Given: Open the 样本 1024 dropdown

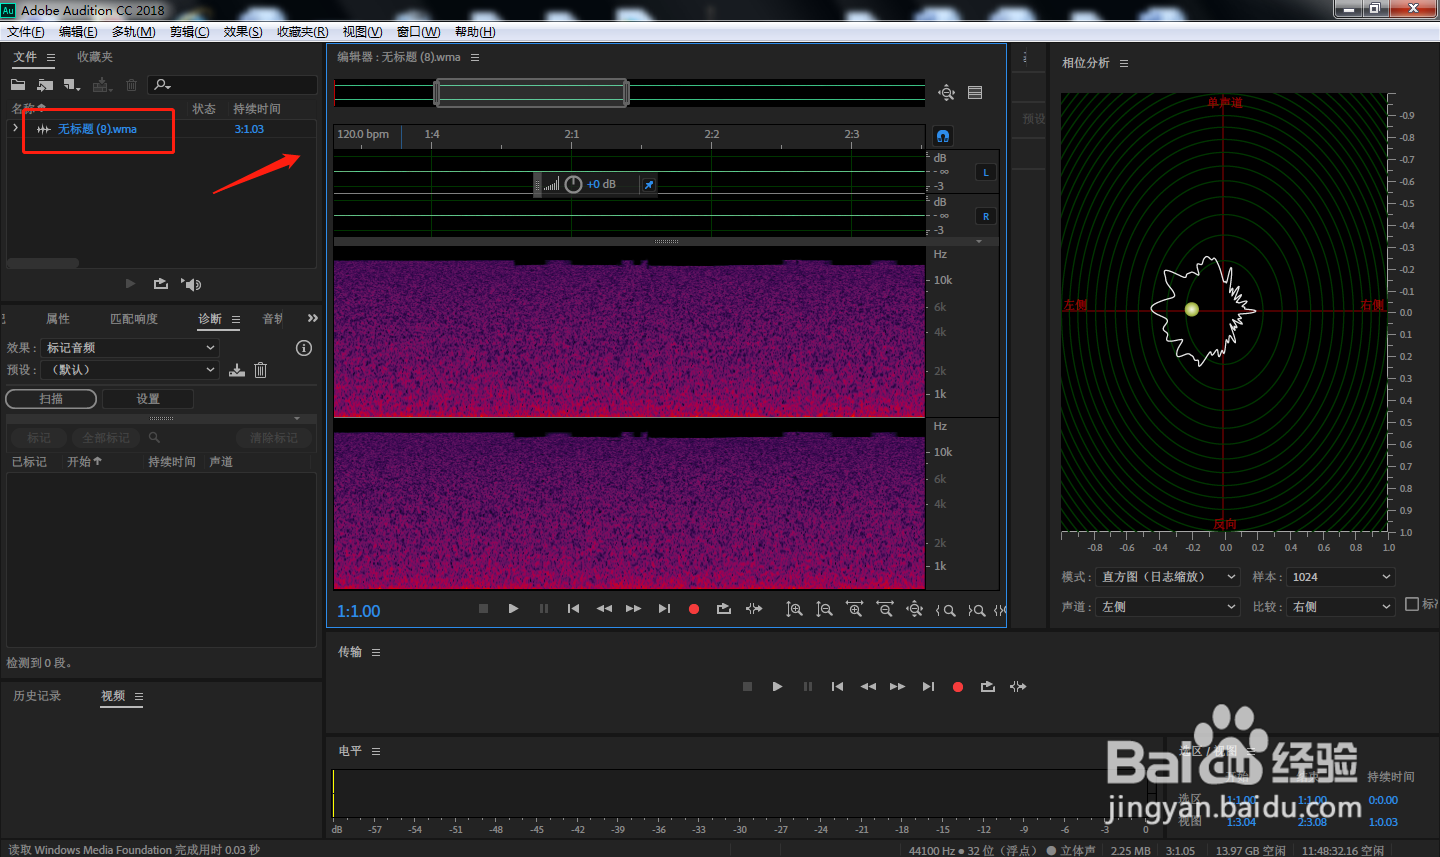Looking at the screenshot, I should [x=1340, y=577].
